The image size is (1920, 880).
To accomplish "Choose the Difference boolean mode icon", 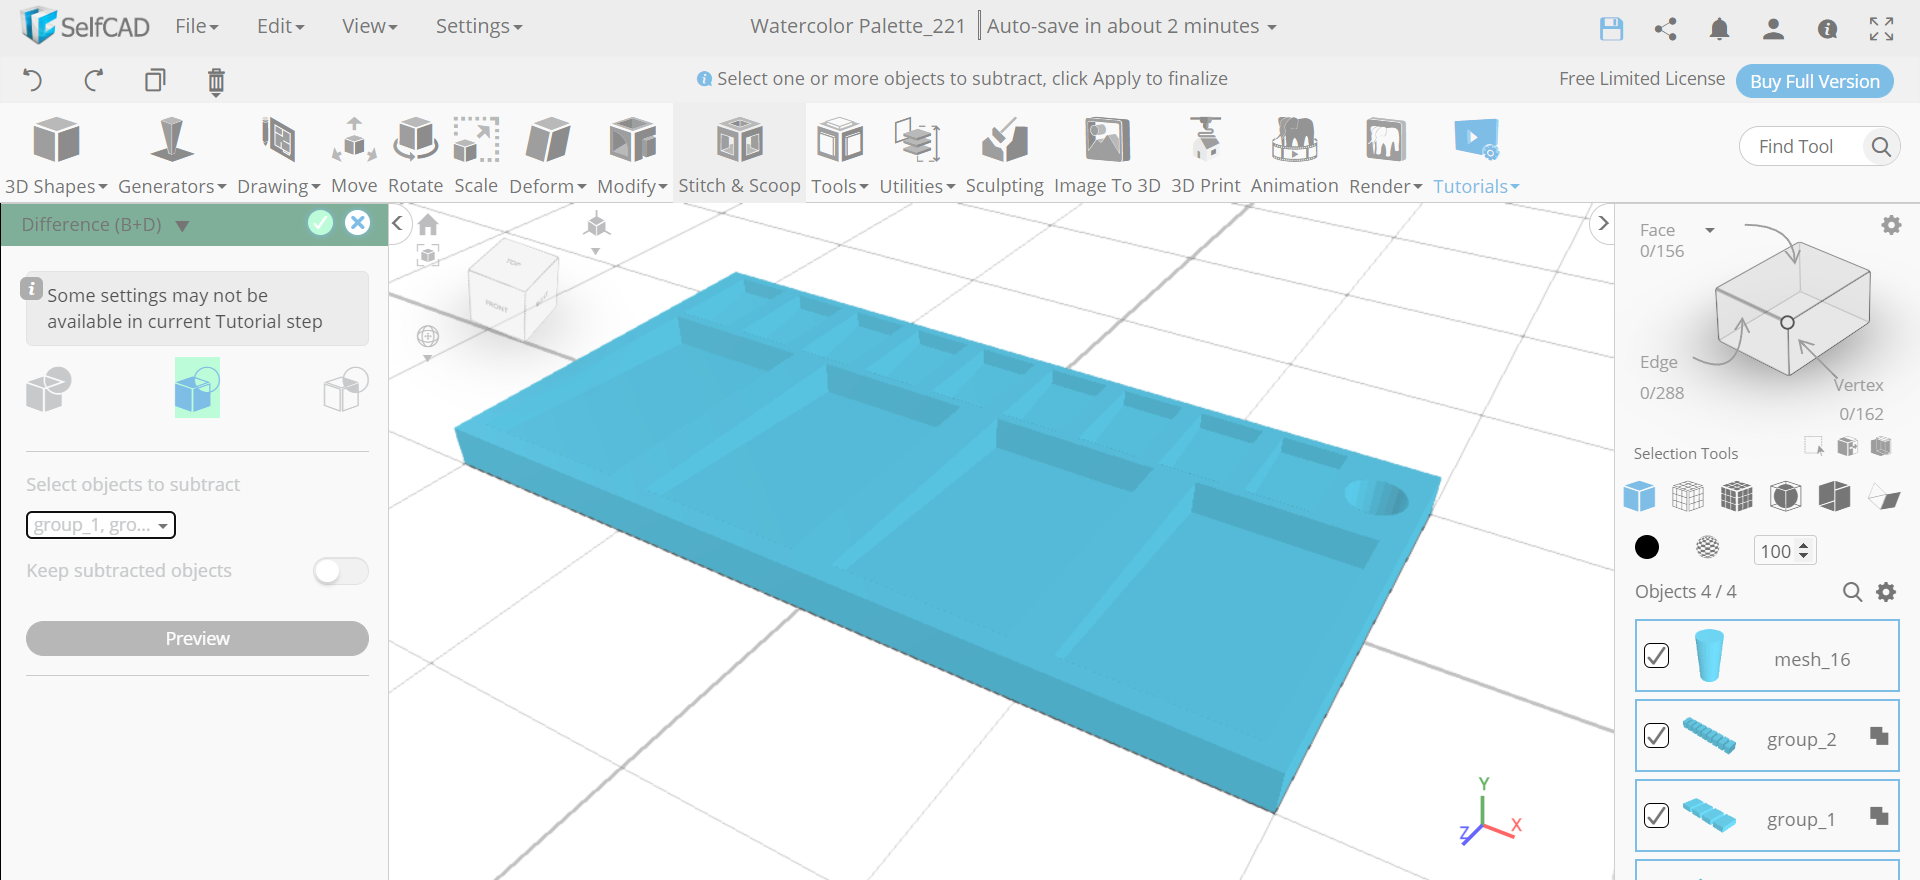I will (x=197, y=388).
